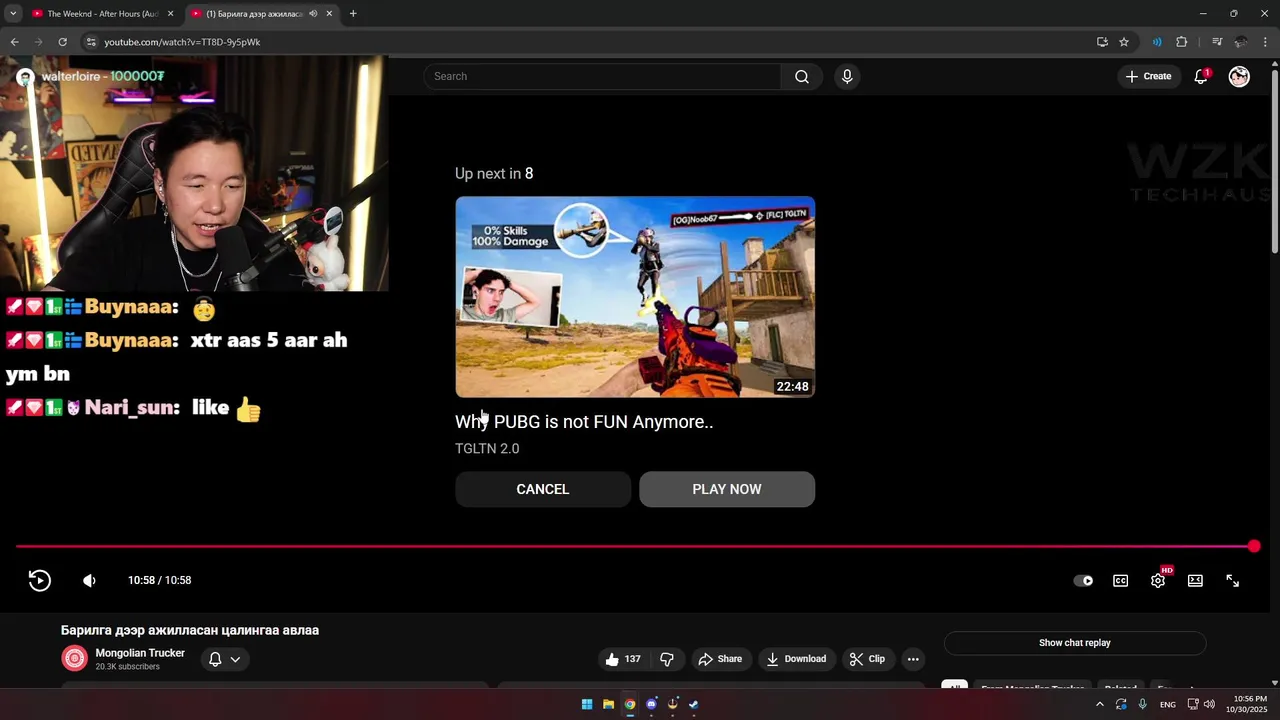Viewport: 1280px width, 720px height.
Task: Open Mongolian Trucker channel avatar
Action: [x=75, y=658]
